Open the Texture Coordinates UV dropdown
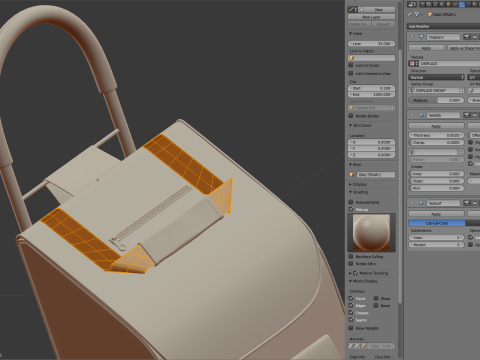Image resolution: width=480 pixels, height=360 pixels. point(474,77)
